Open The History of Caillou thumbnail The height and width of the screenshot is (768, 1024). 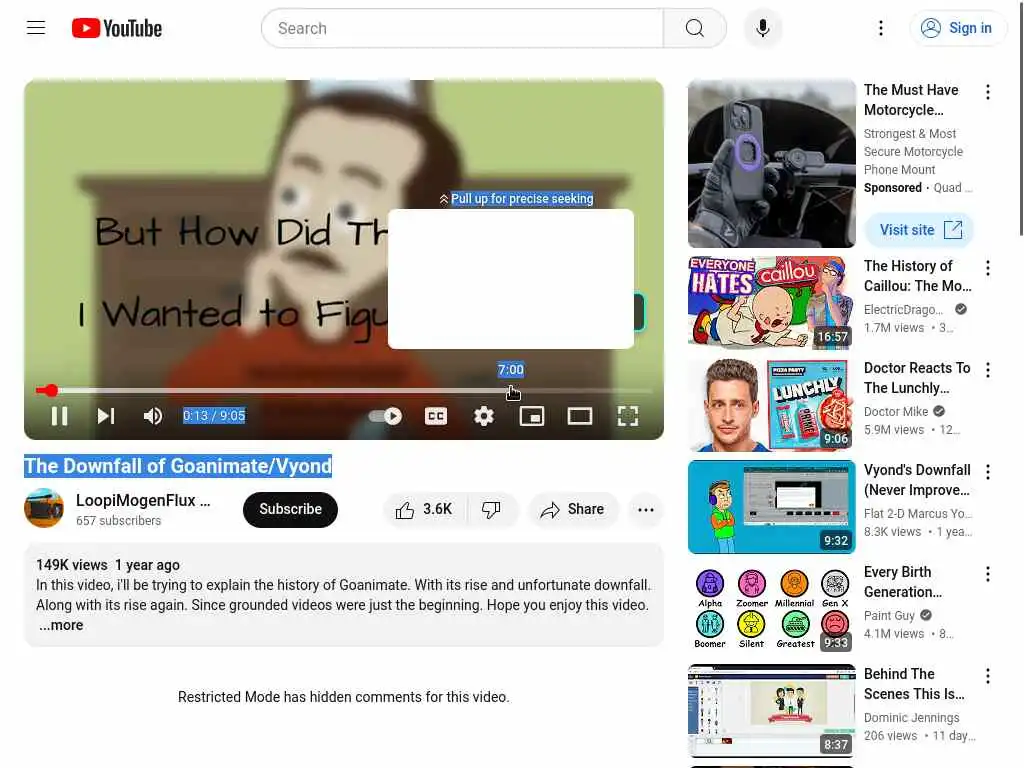pyautogui.click(x=771, y=302)
